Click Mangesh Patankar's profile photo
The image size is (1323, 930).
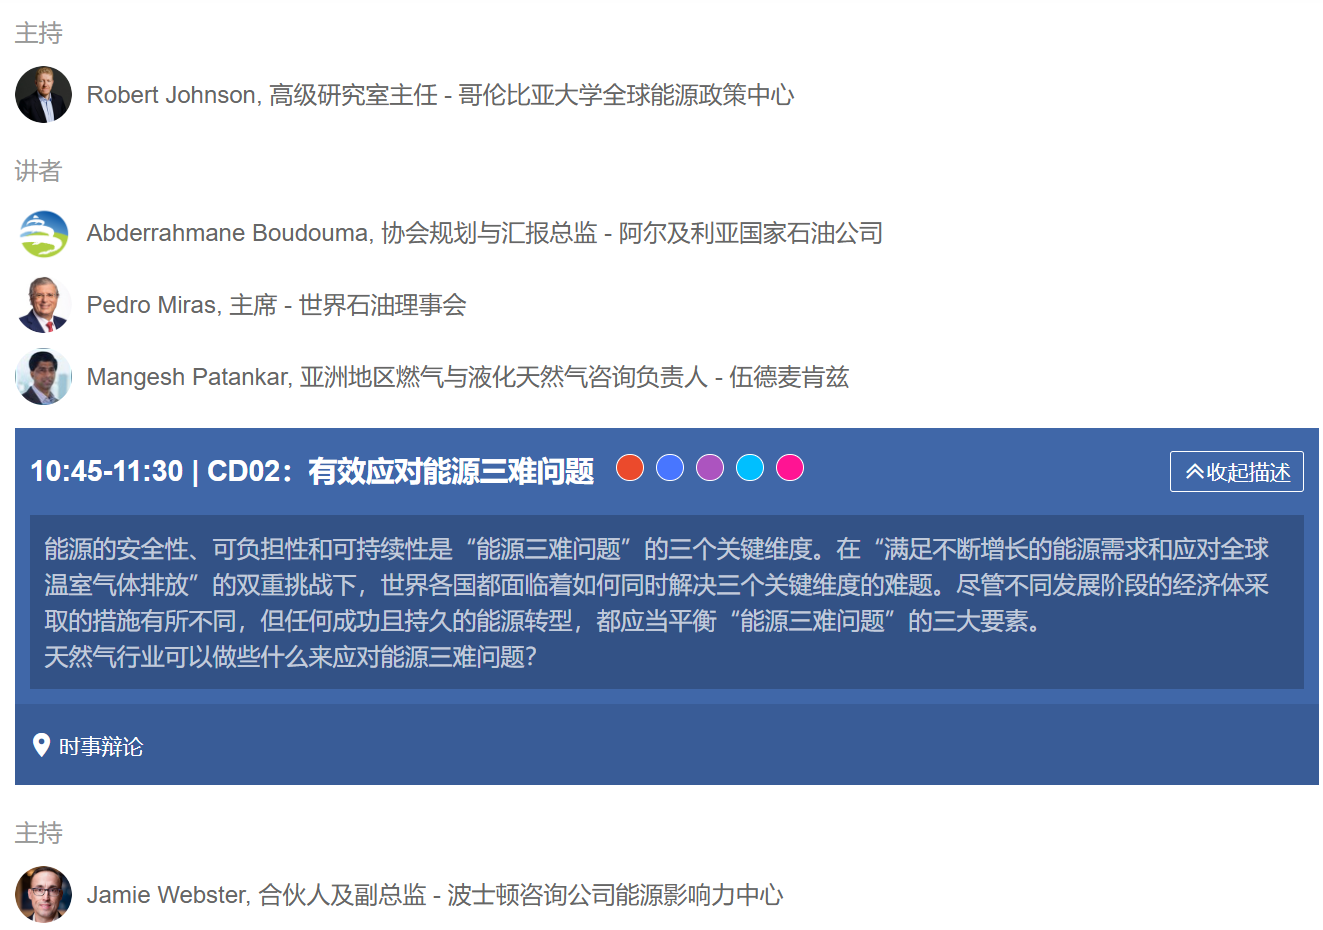(x=43, y=377)
